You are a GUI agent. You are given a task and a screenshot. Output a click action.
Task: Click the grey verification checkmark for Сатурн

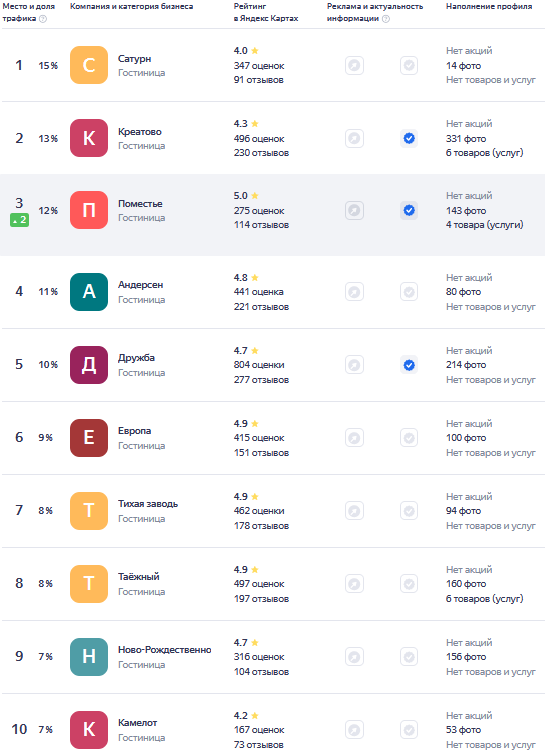click(409, 65)
